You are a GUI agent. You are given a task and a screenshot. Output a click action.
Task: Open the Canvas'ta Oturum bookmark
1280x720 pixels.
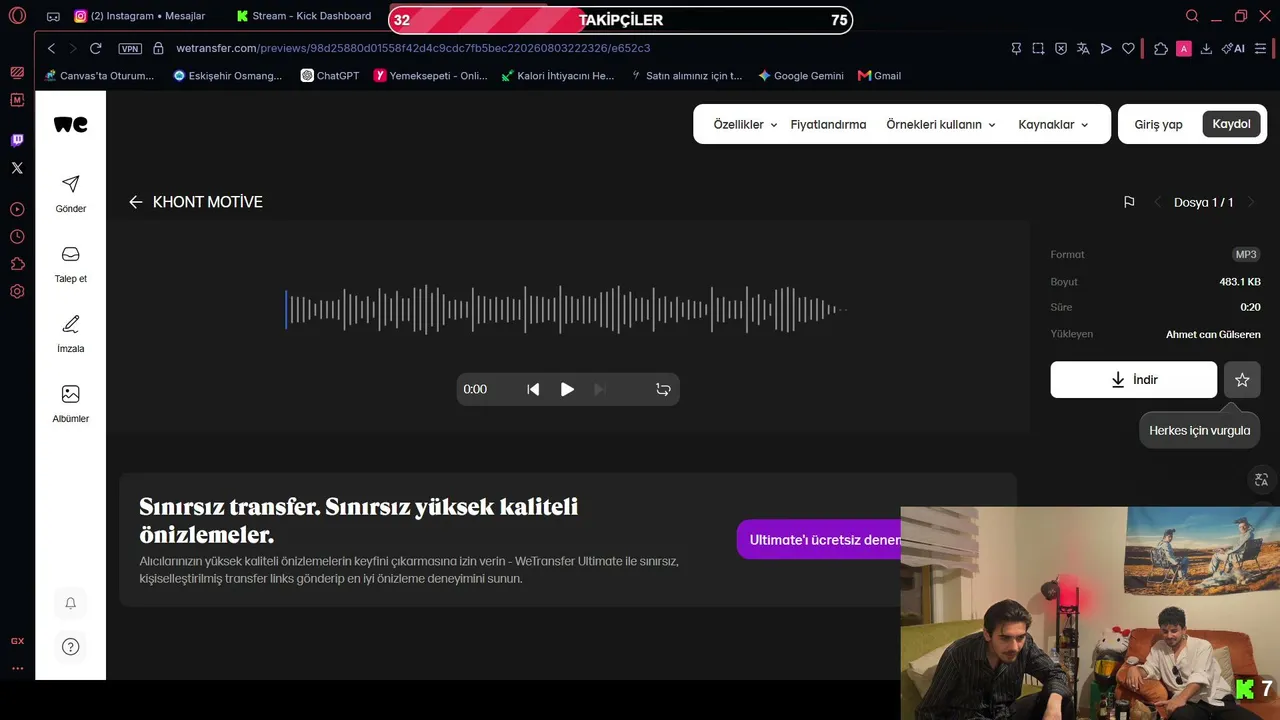tap(99, 76)
